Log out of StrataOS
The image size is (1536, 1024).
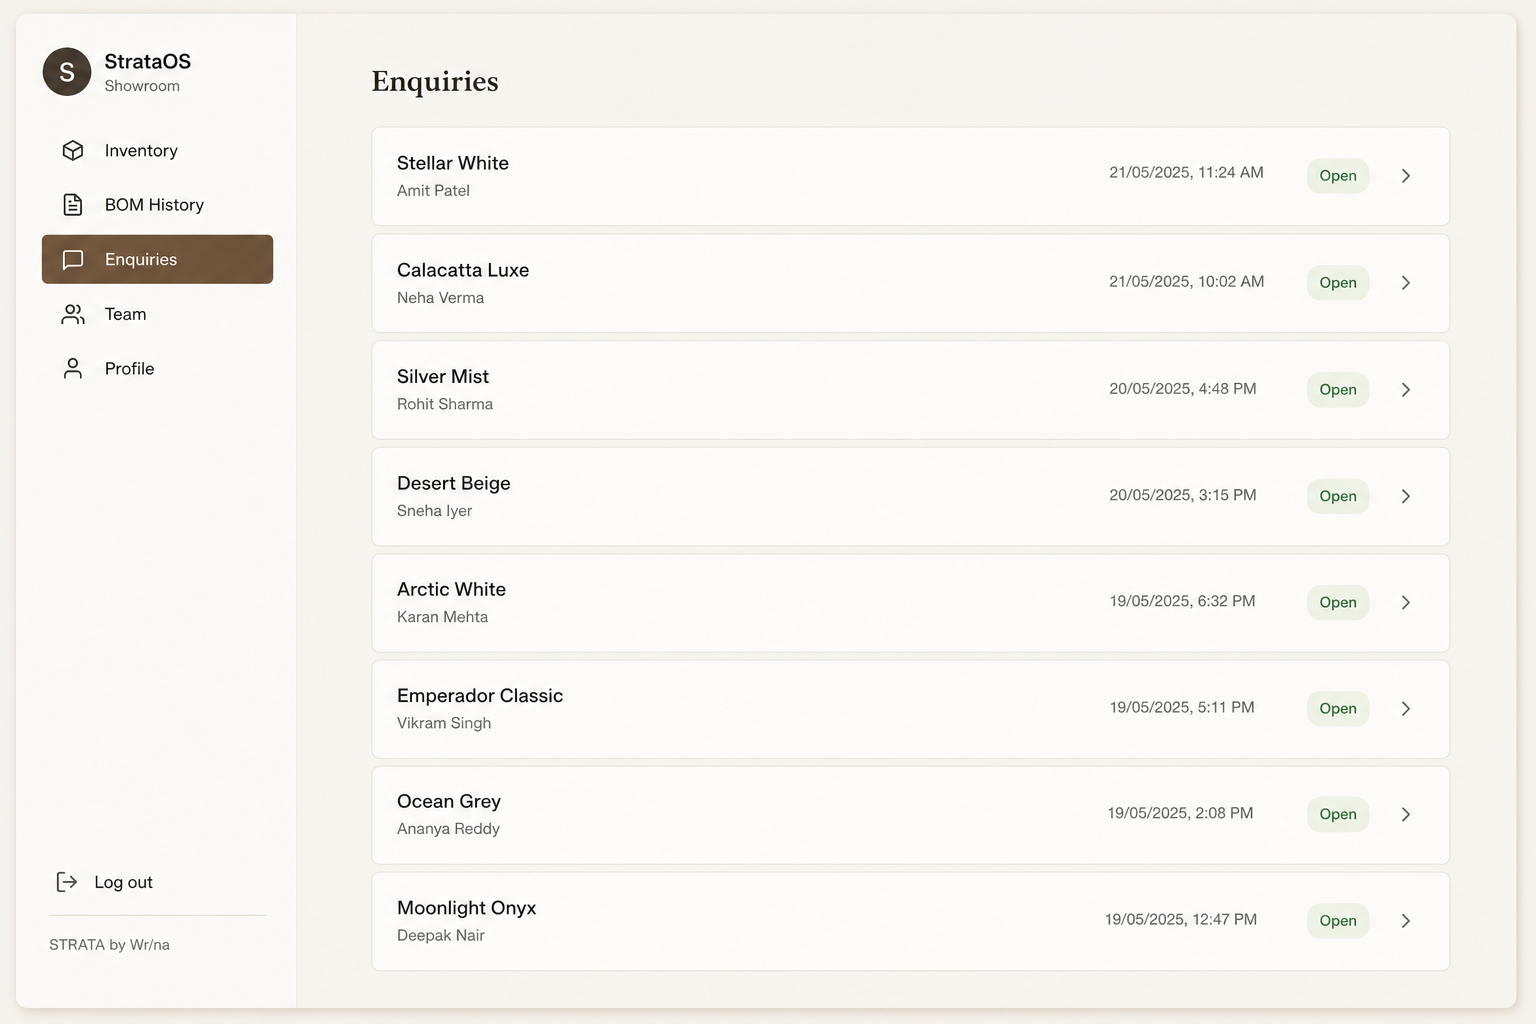coord(105,882)
